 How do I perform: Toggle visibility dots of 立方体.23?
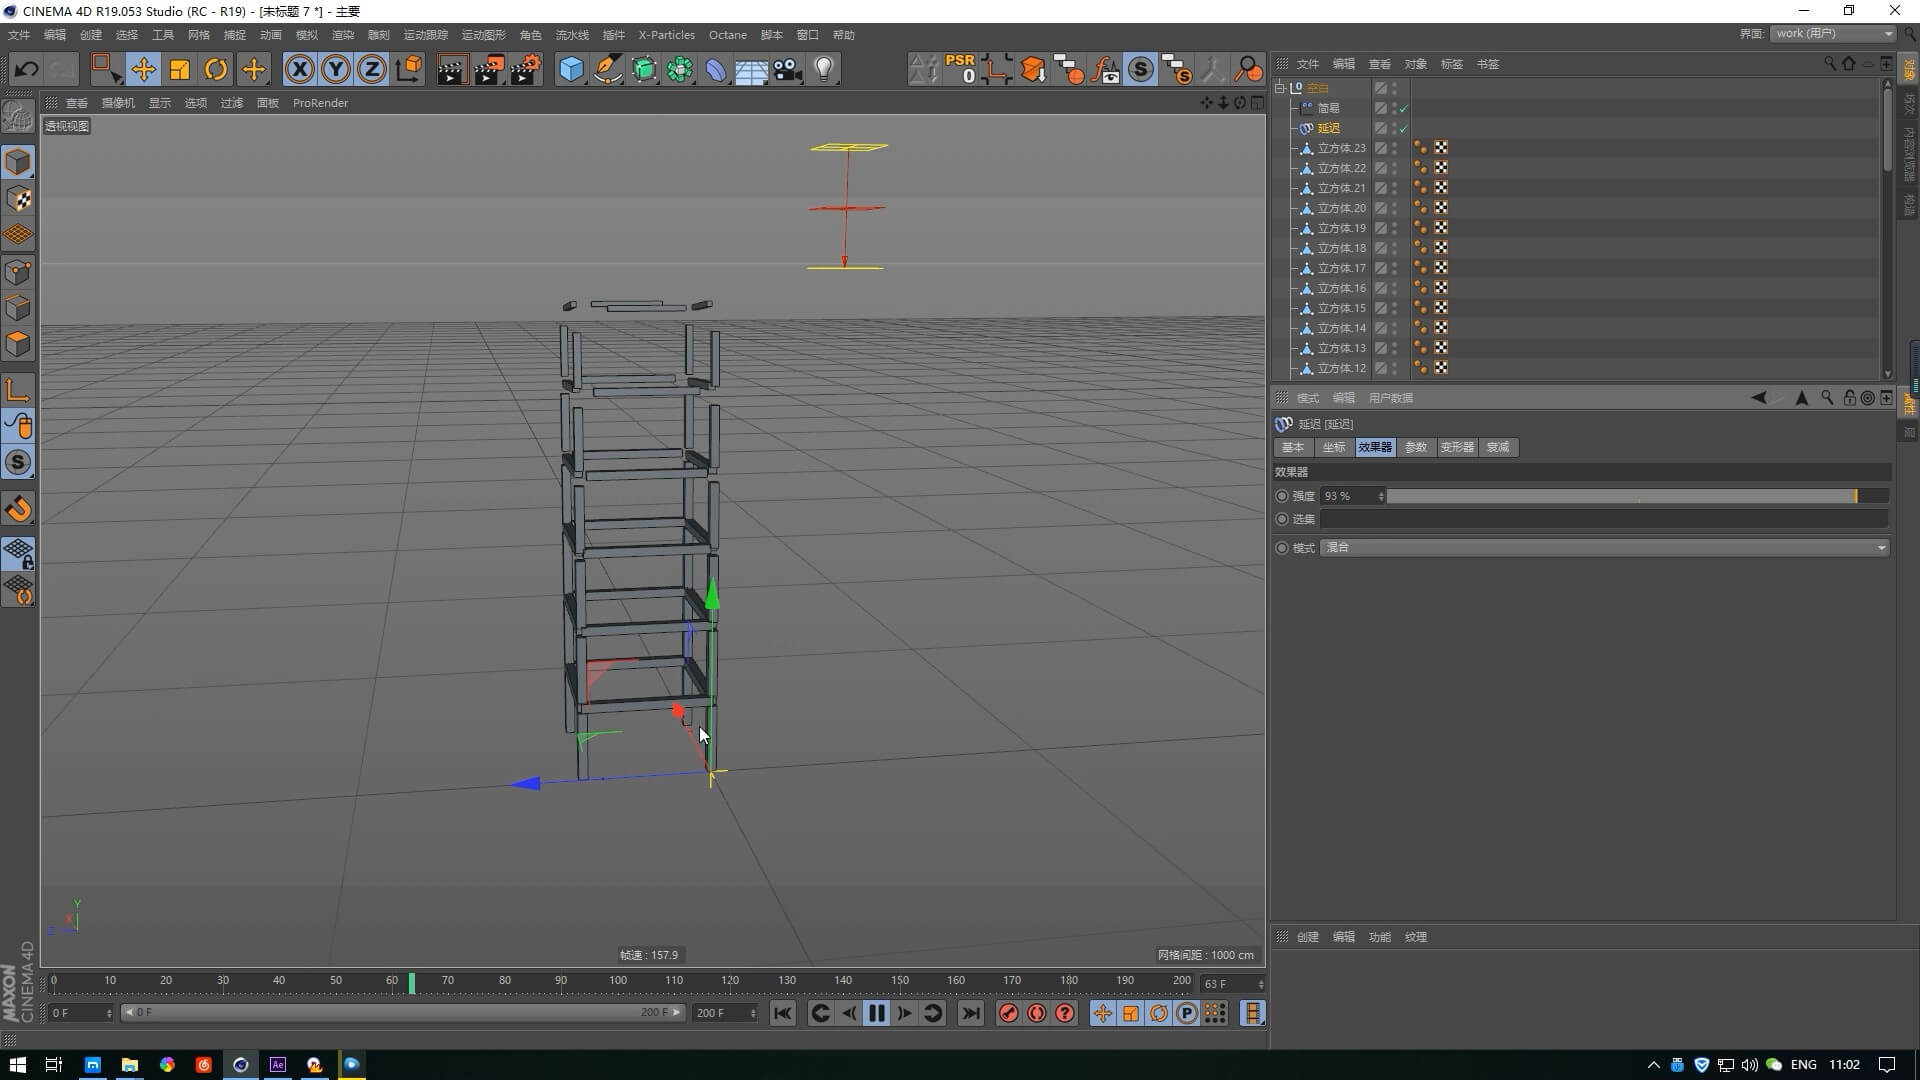(1394, 148)
